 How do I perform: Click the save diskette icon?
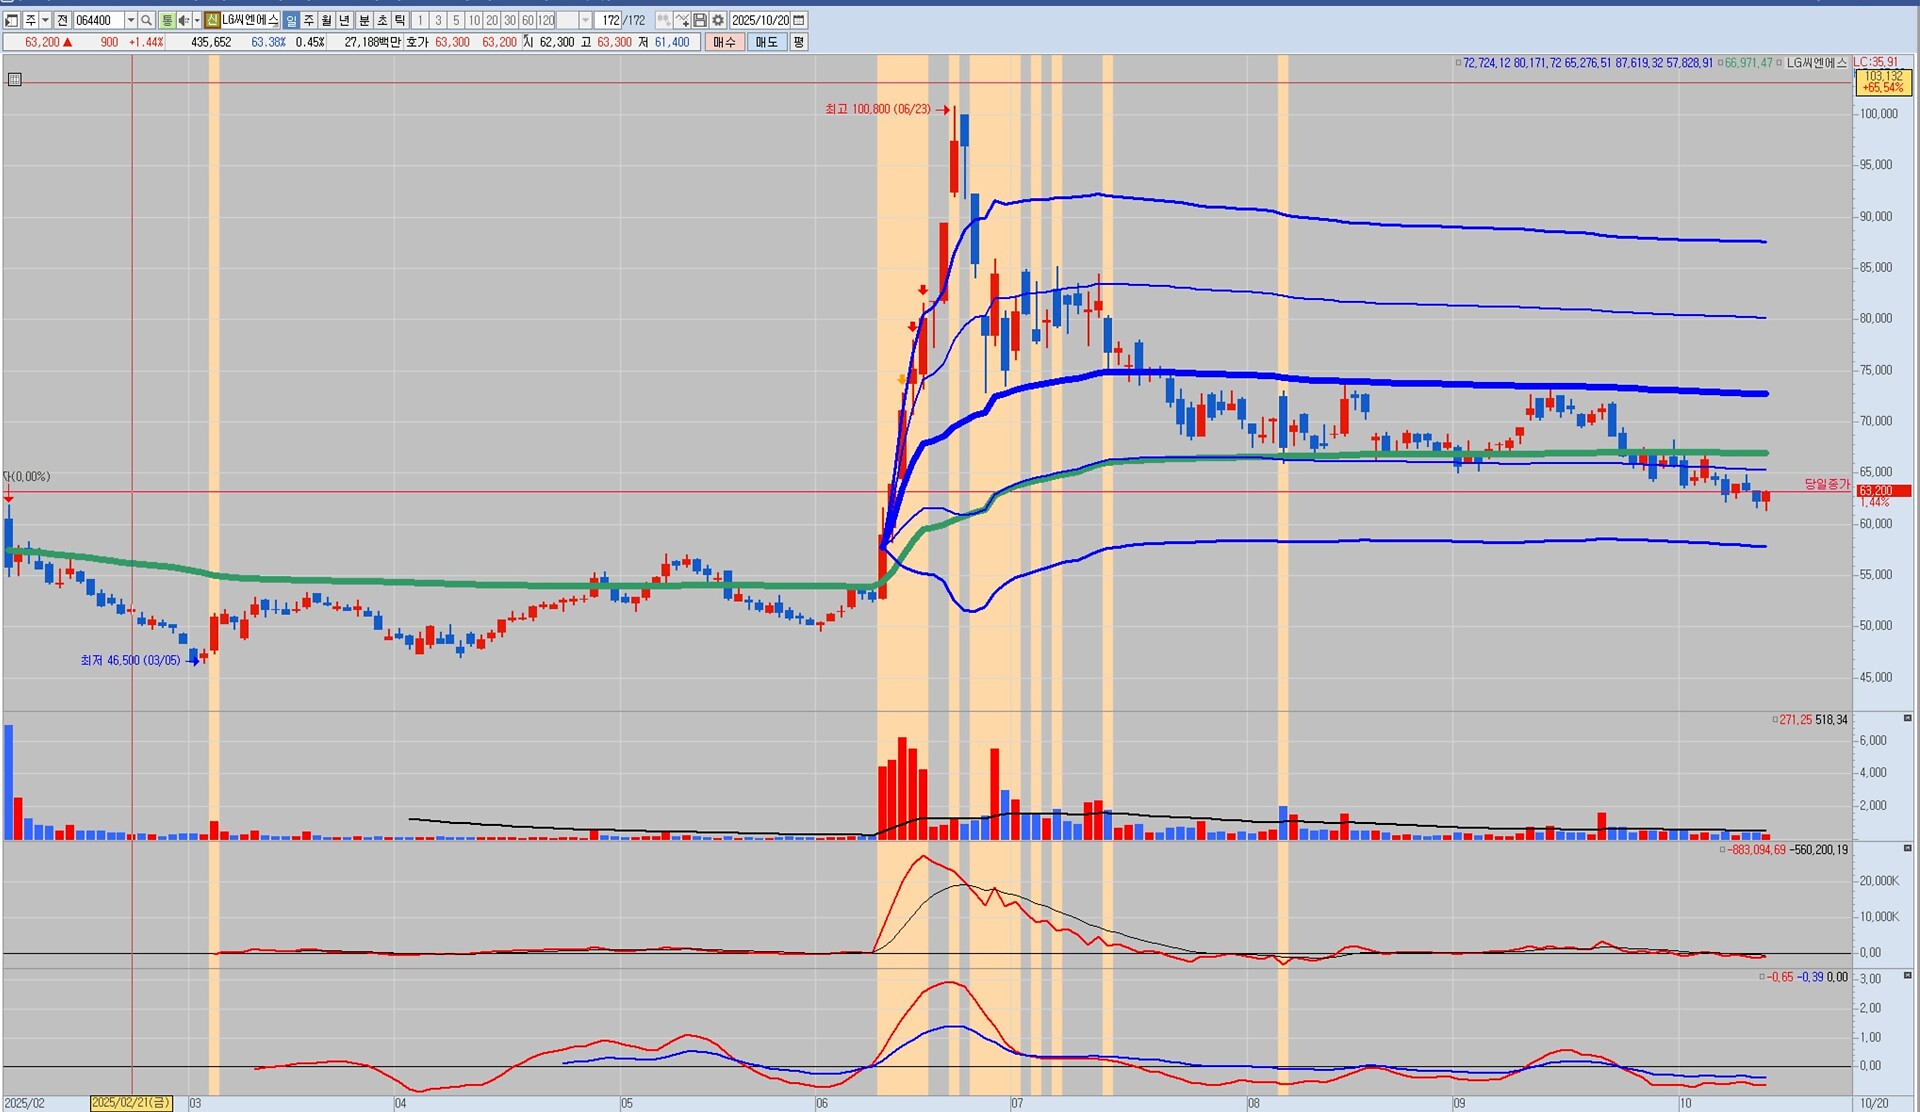(700, 20)
